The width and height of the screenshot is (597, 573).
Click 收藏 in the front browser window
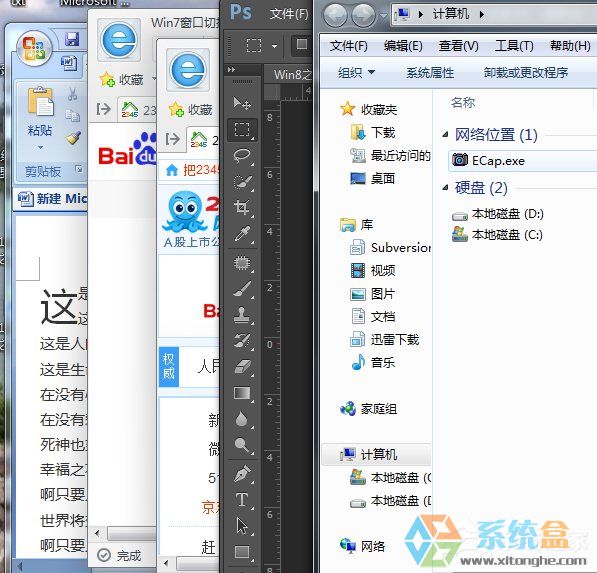[x=190, y=110]
